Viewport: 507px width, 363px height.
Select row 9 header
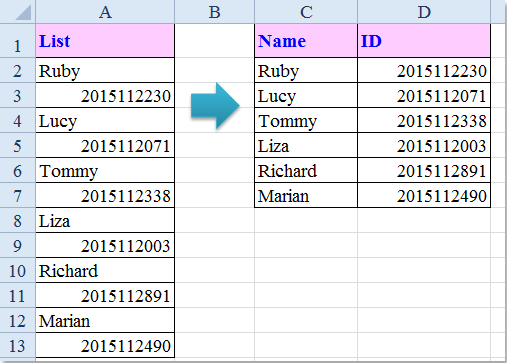pos(17,245)
